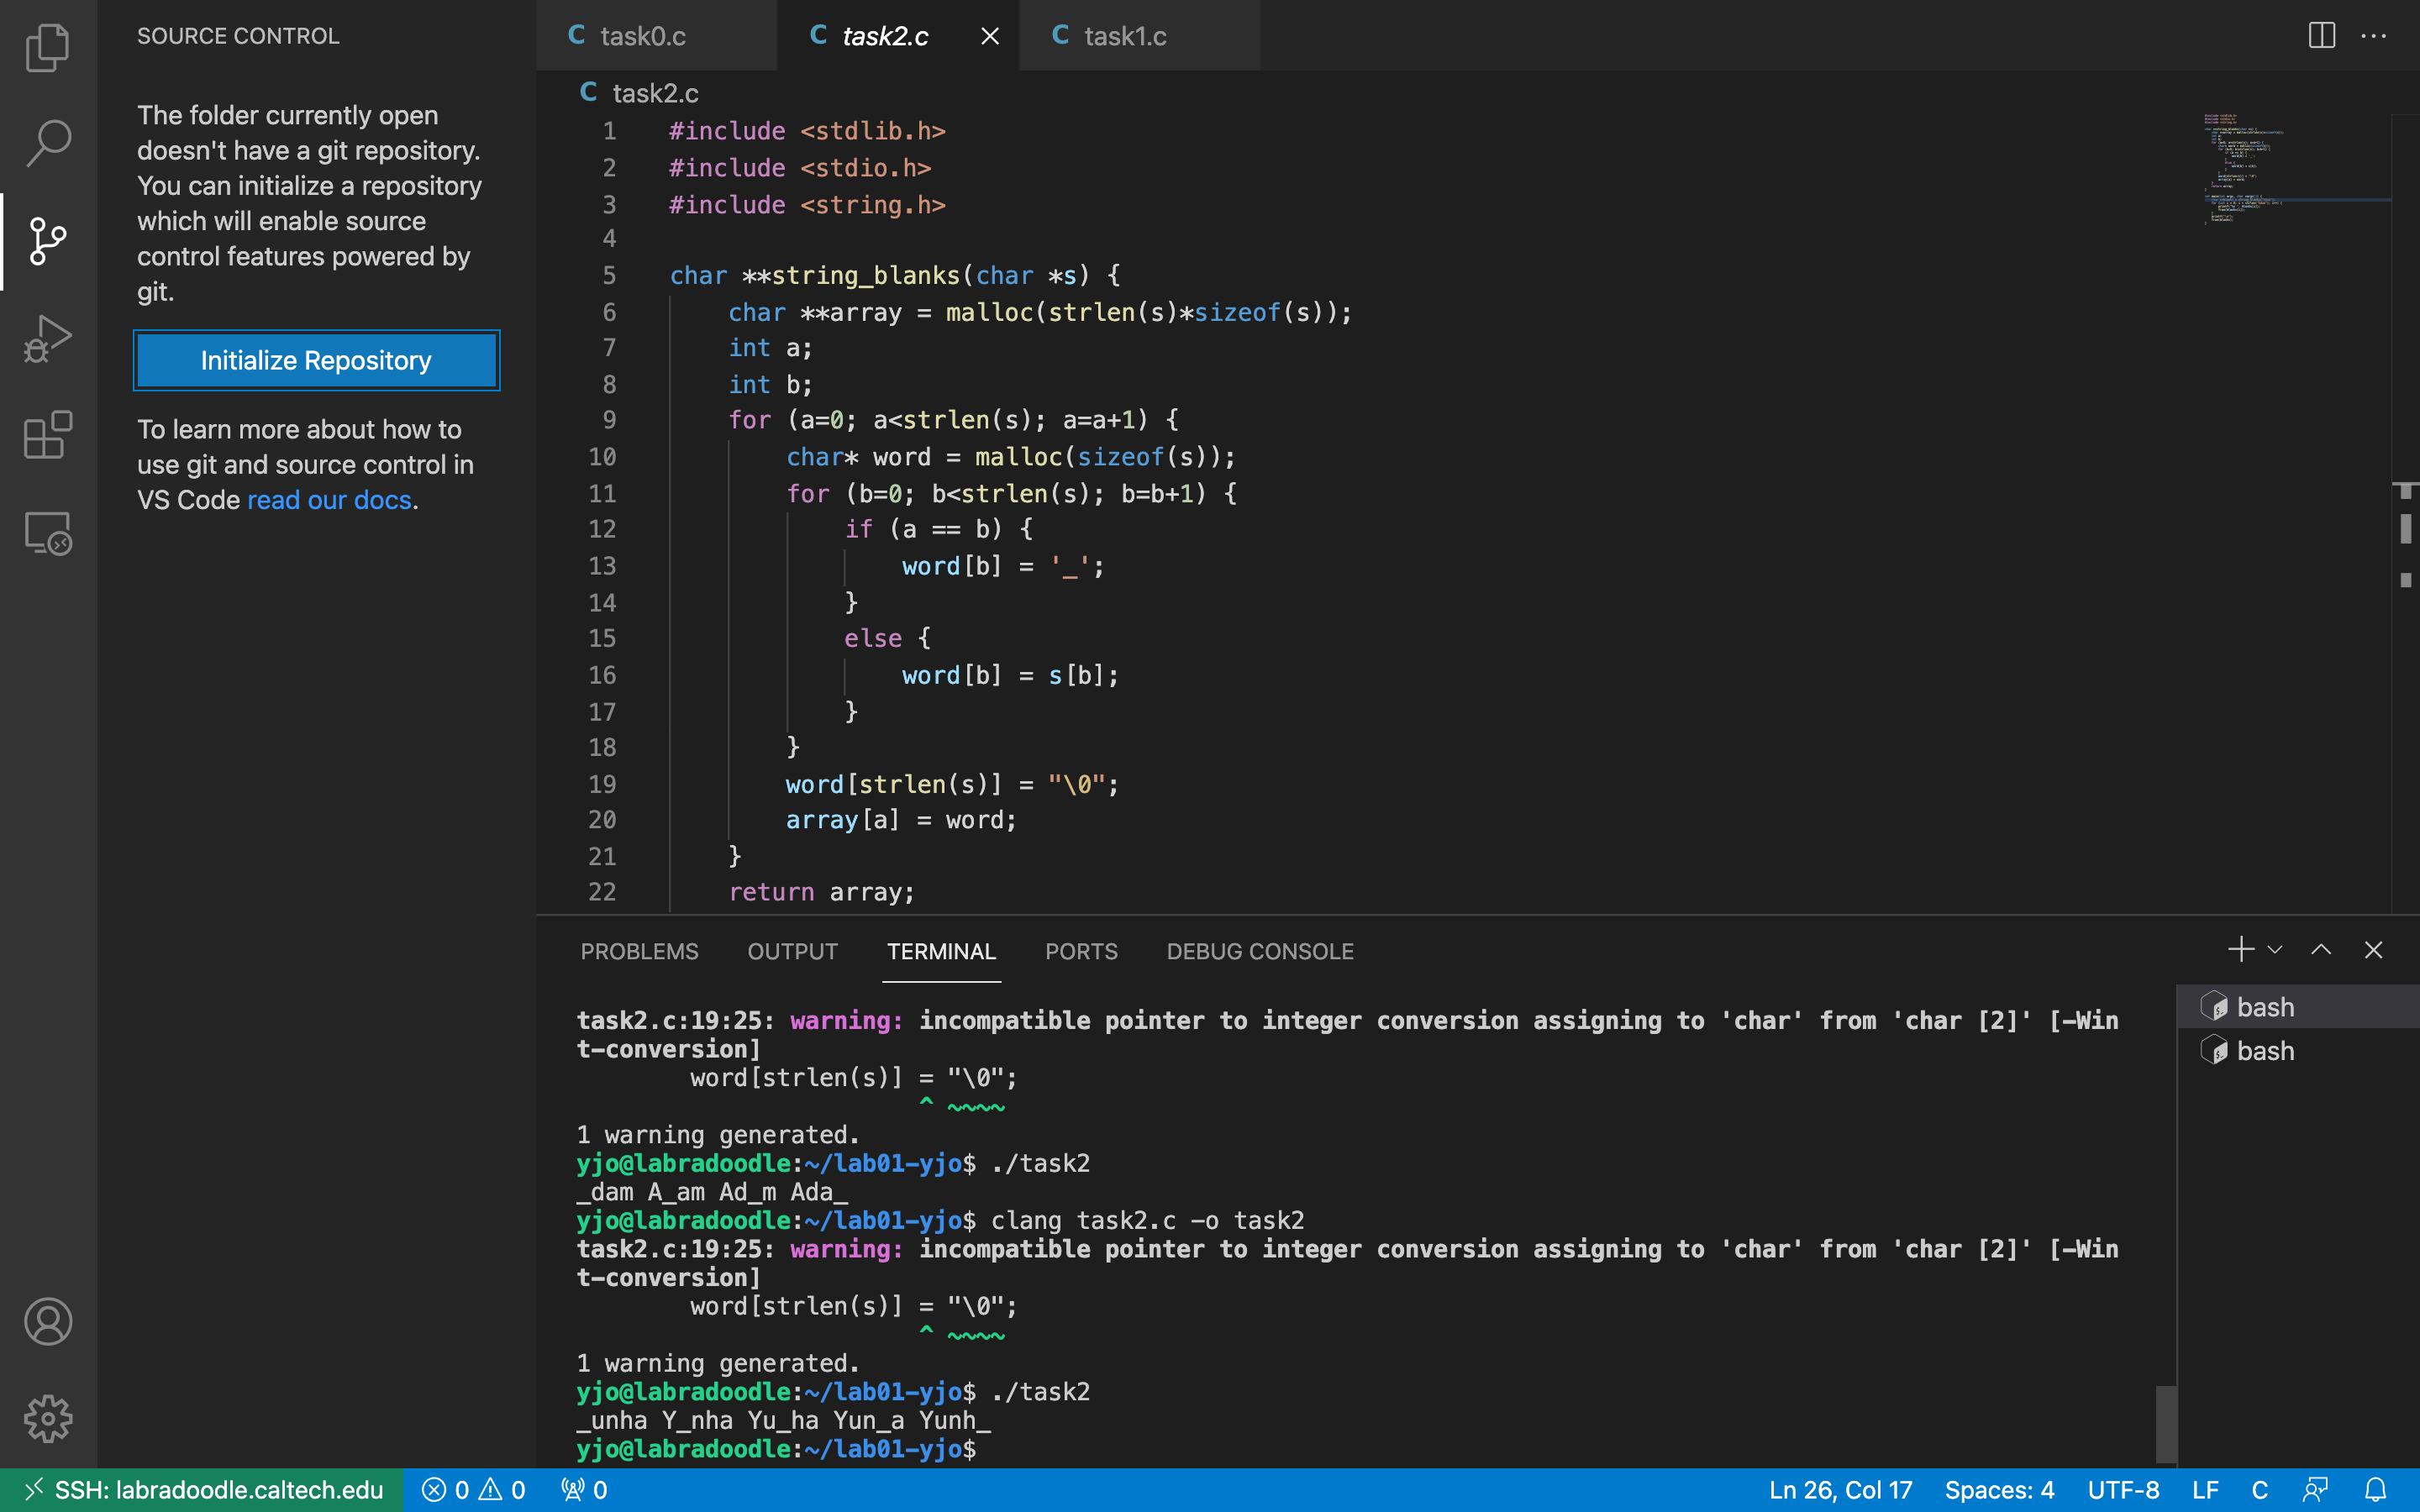
Task: Click the Initialize Repository button
Action: 316,360
